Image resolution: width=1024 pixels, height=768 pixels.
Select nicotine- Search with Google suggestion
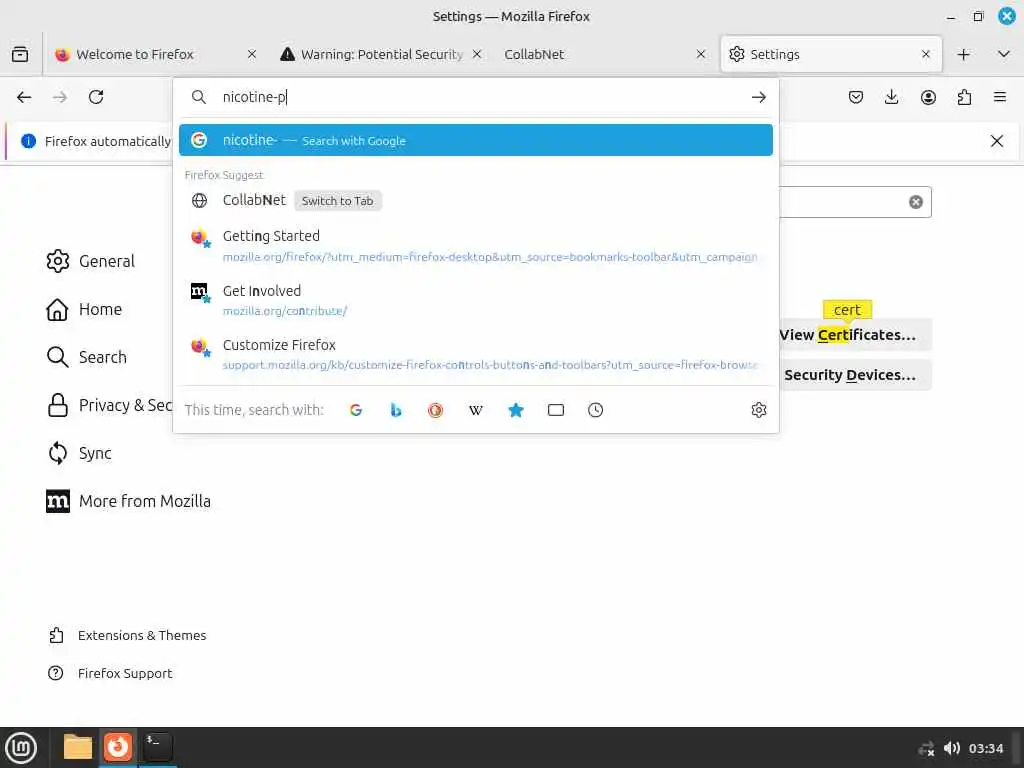(x=475, y=140)
